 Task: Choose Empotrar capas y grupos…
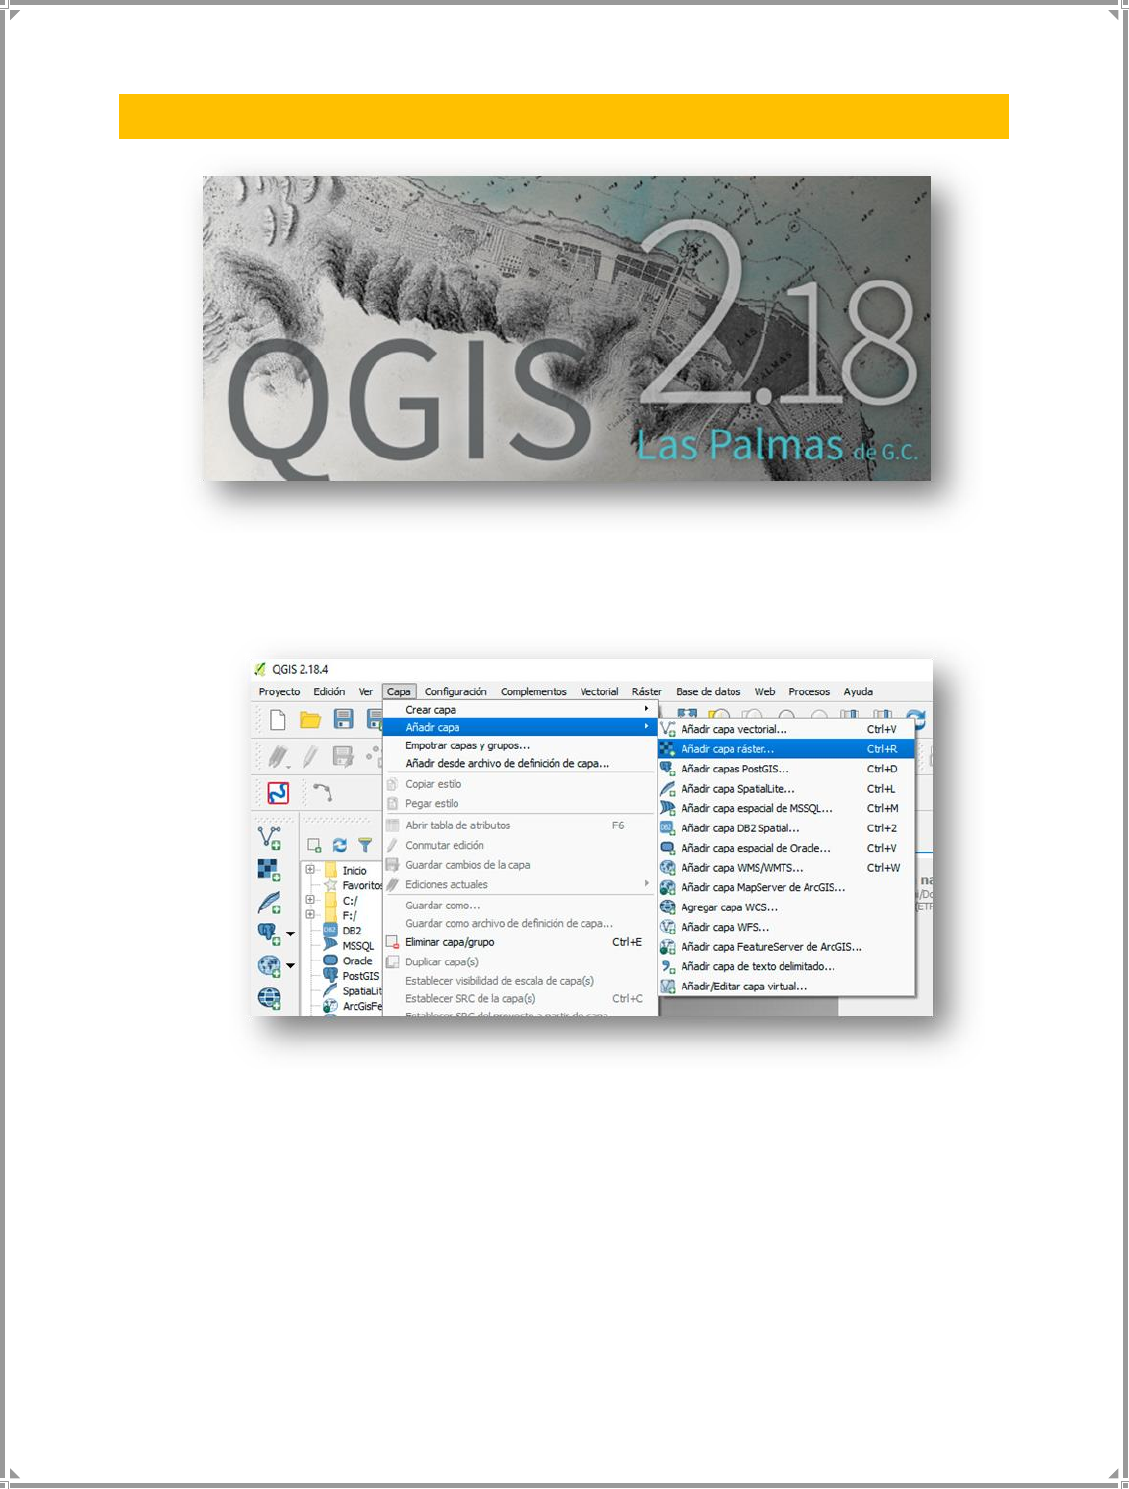520,746
